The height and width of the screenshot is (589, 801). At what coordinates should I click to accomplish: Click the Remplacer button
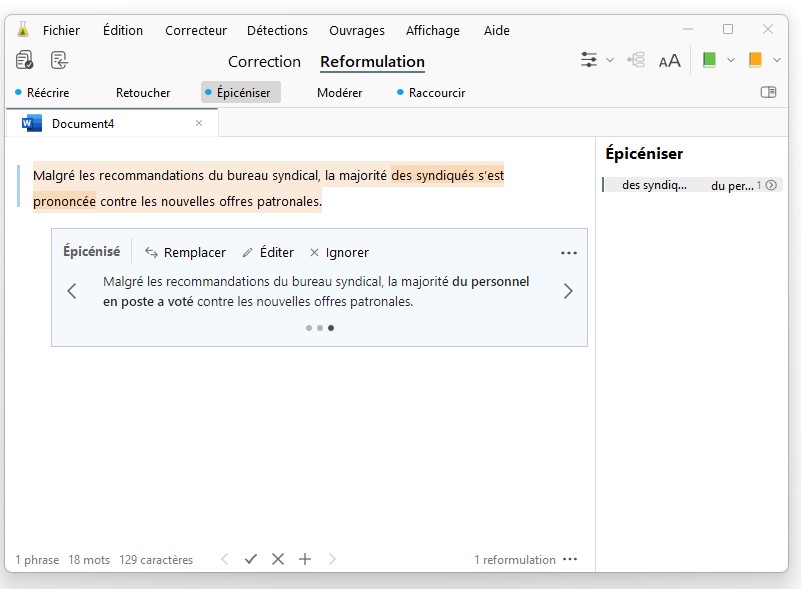[x=185, y=252]
